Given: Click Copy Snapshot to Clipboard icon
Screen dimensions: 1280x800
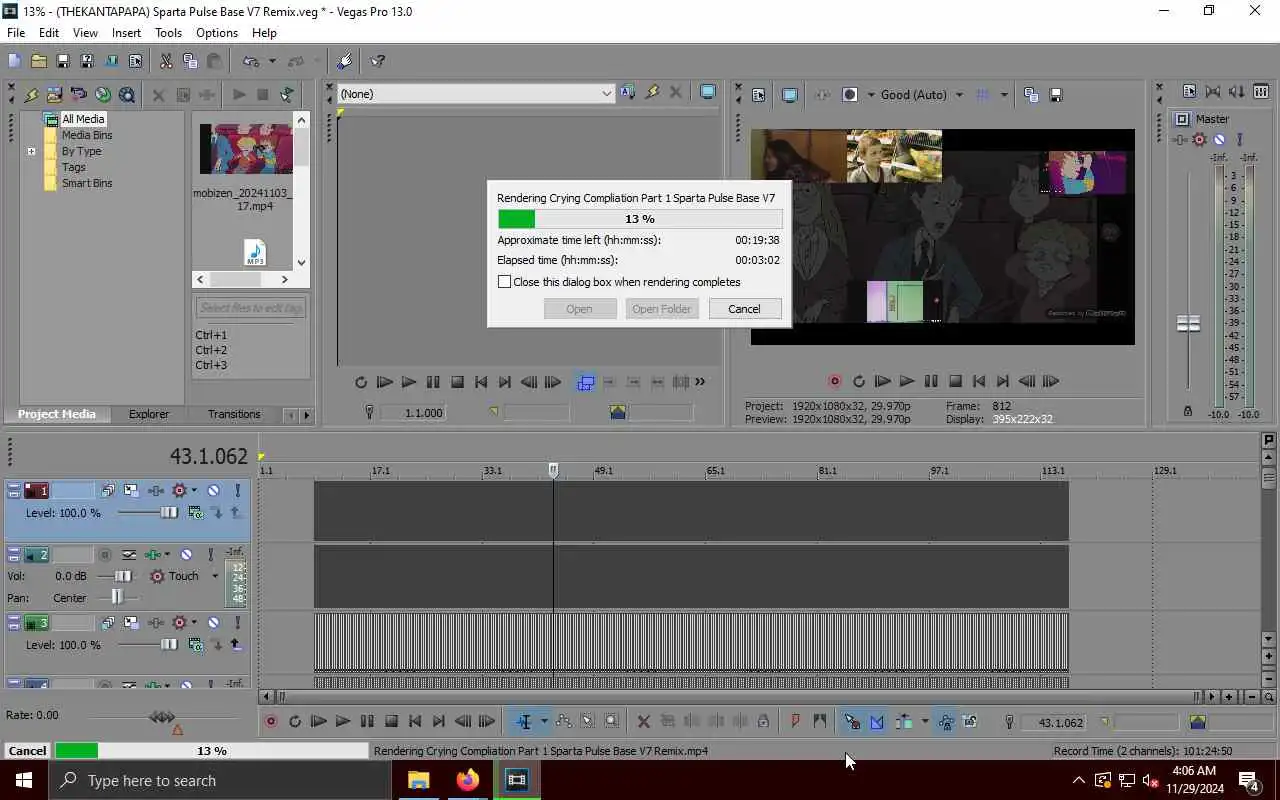Looking at the screenshot, I should 1031,95.
